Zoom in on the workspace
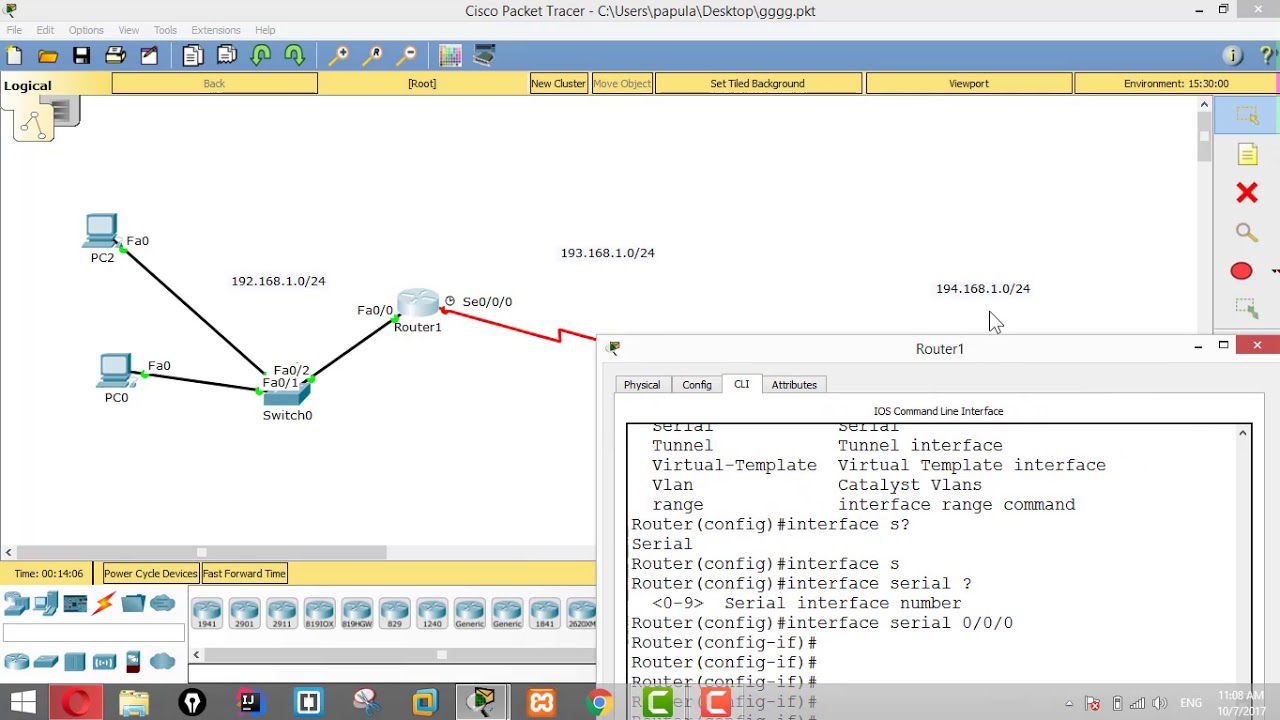The height and width of the screenshot is (720, 1280). (340, 56)
